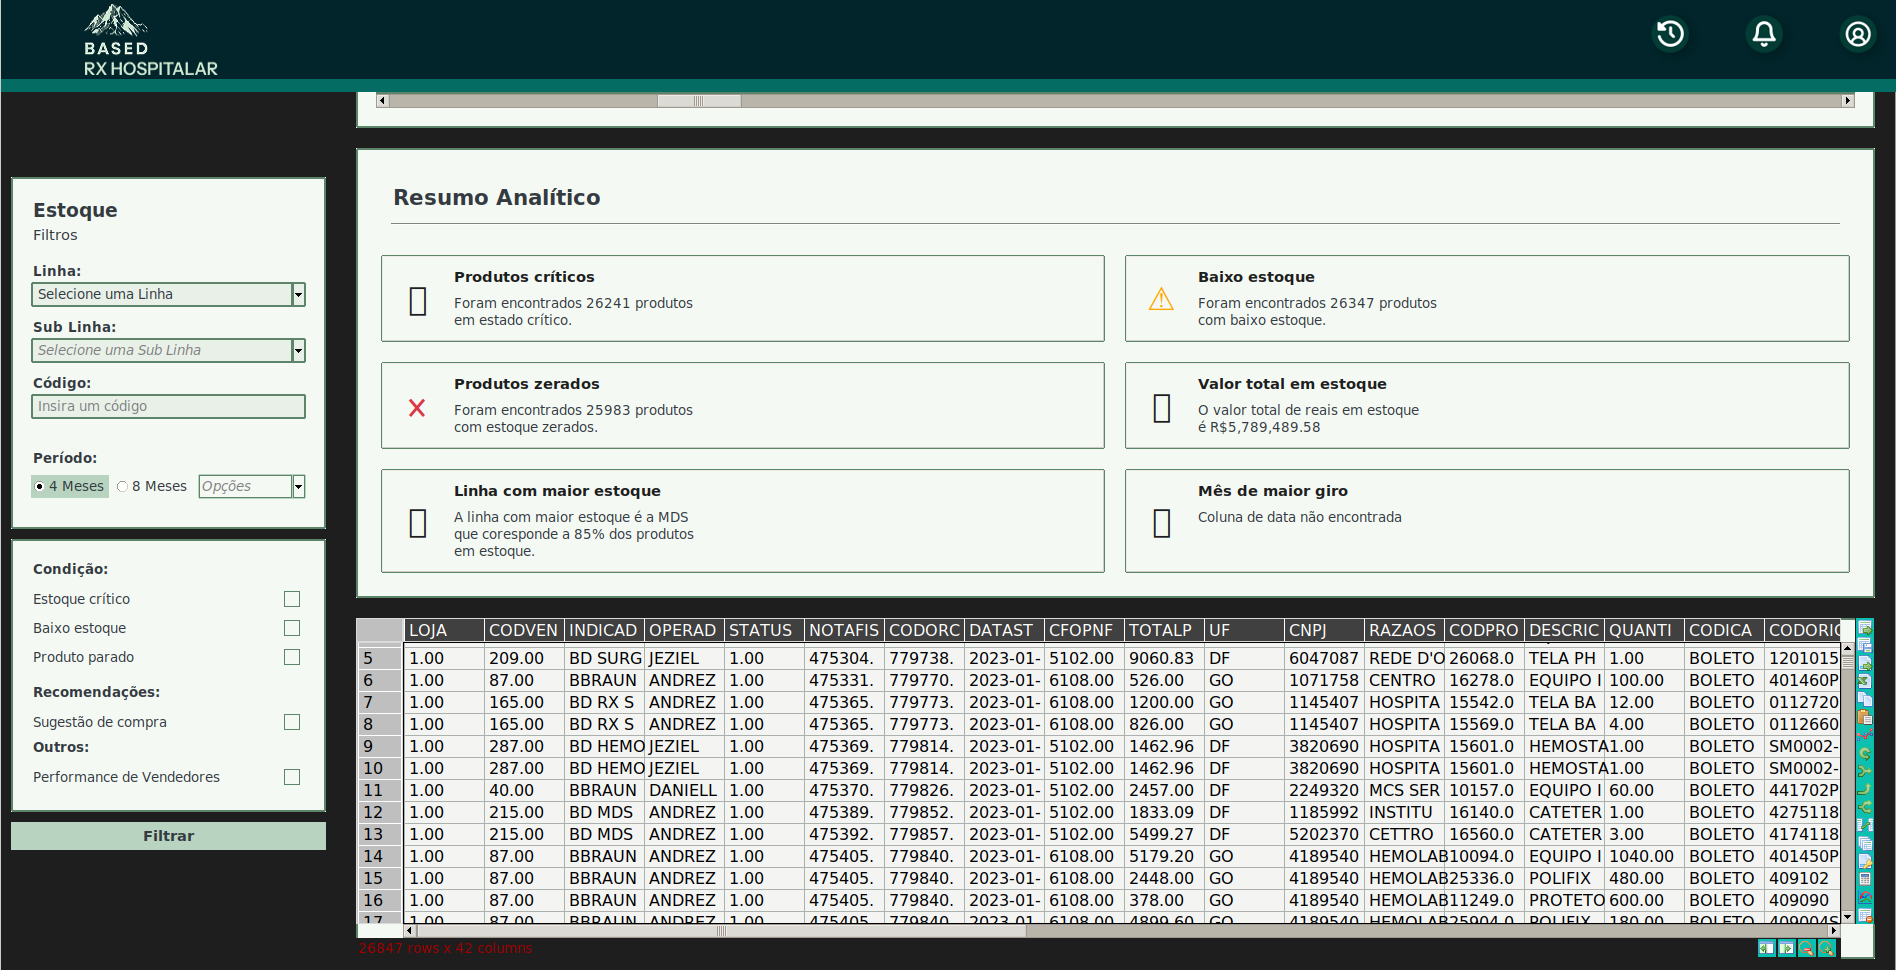The image size is (1896, 970).
Task: Click the calculator icon in table toolbar
Action: 1865,879
